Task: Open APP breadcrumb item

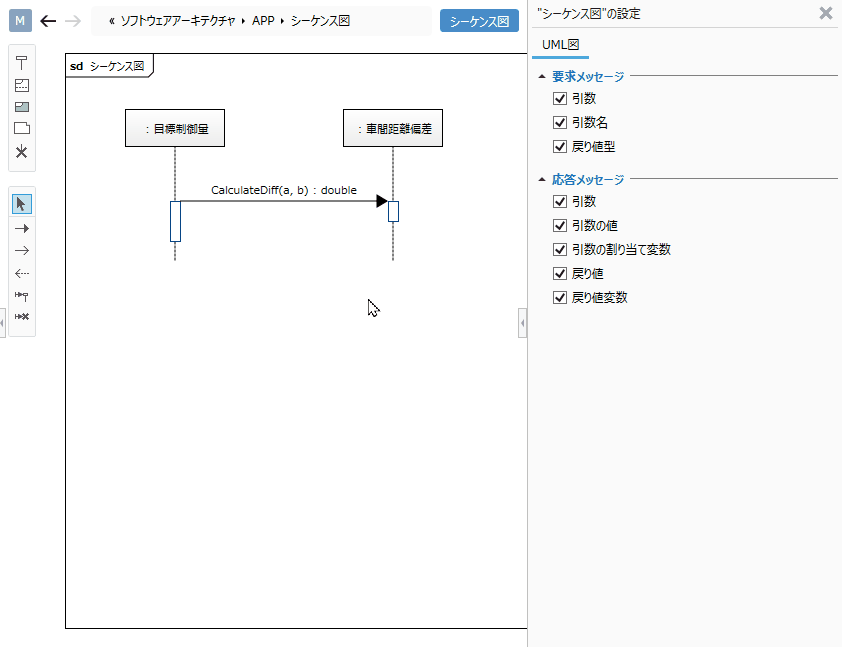Action: pos(263,21)
